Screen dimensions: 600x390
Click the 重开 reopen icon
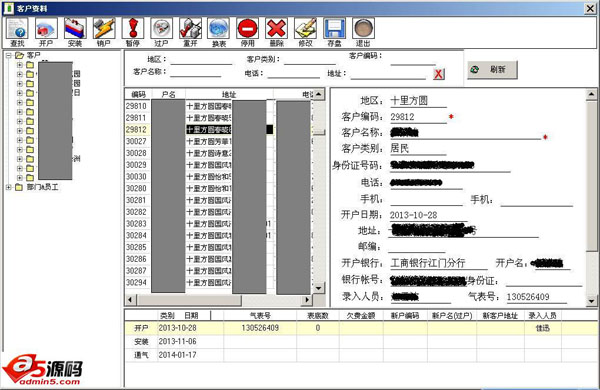point(190,32)
